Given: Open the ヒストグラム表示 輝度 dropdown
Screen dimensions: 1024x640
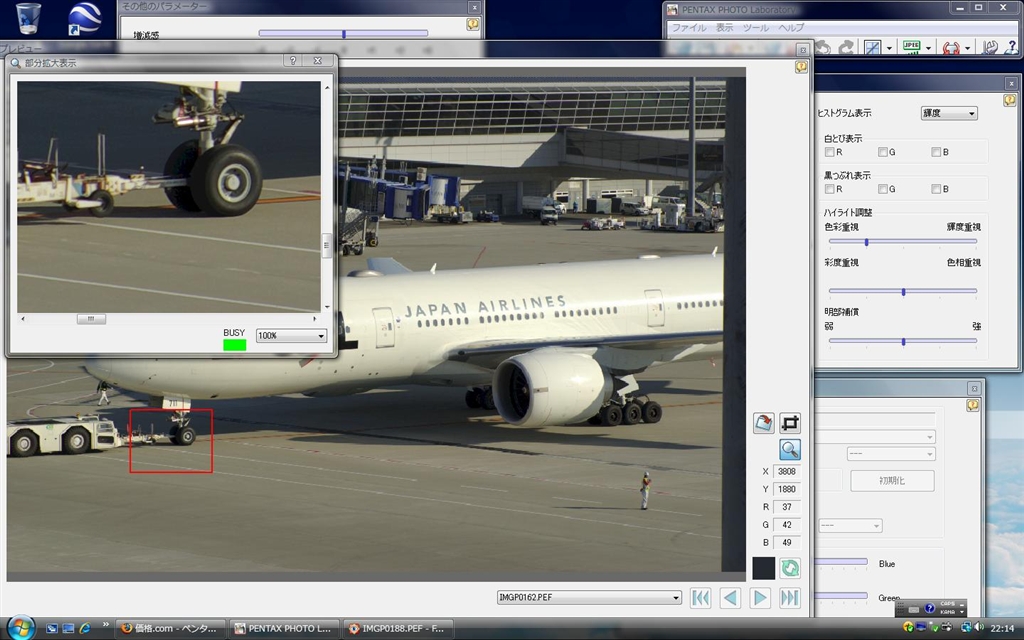Looking at the screenshot, I should [949, 113].
